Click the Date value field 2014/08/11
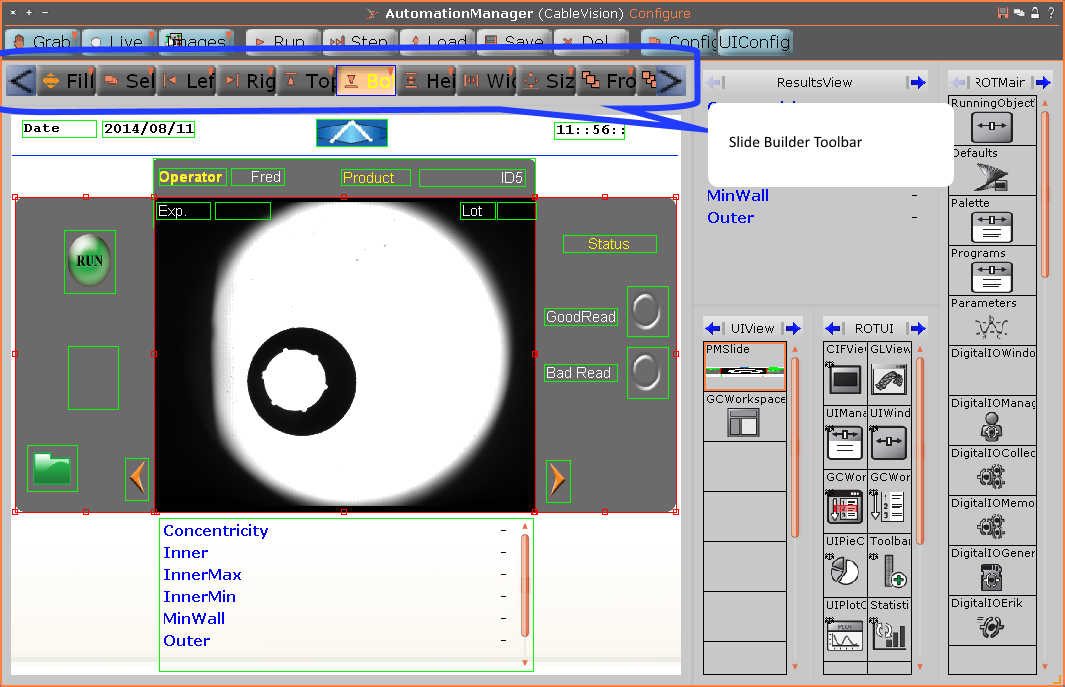 pyautogui.click(x=149, y=129)
